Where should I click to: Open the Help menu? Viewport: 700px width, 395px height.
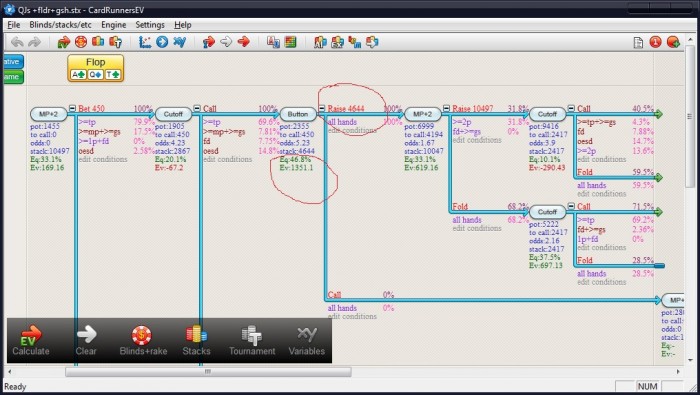coord(183,25)
